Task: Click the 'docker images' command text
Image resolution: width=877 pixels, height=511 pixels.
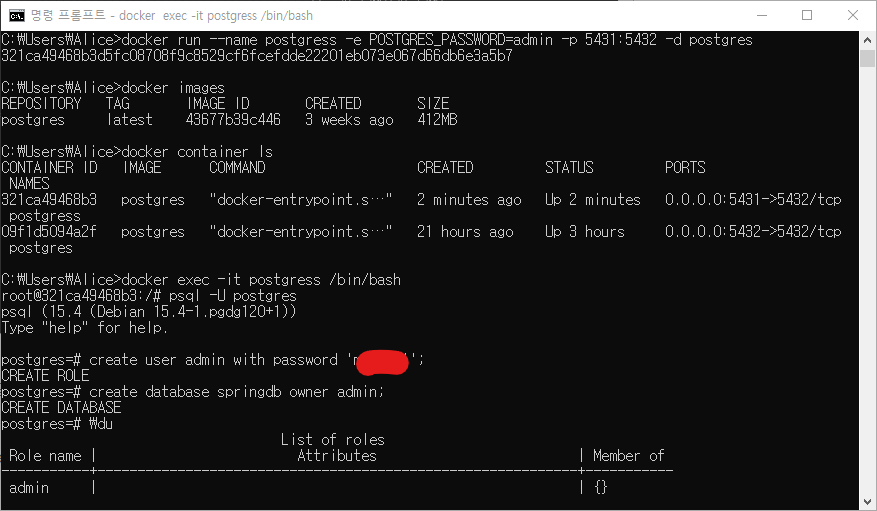Action: click(173, 88)
